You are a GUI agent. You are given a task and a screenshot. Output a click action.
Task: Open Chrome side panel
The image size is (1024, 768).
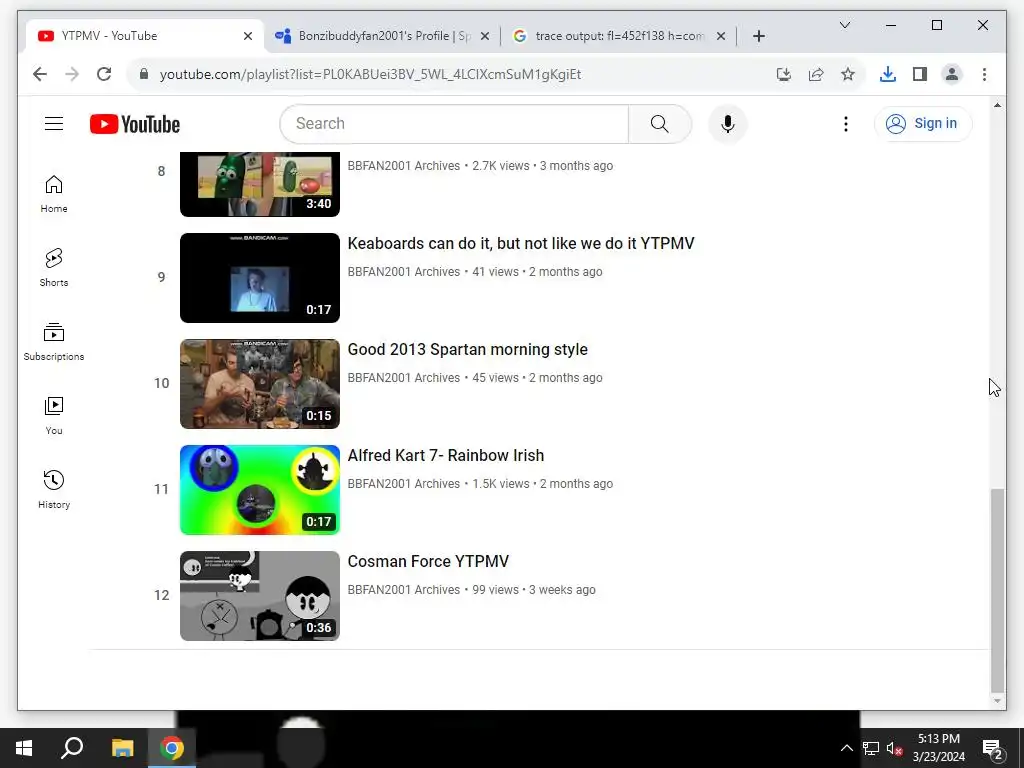(x=920, y=74)
